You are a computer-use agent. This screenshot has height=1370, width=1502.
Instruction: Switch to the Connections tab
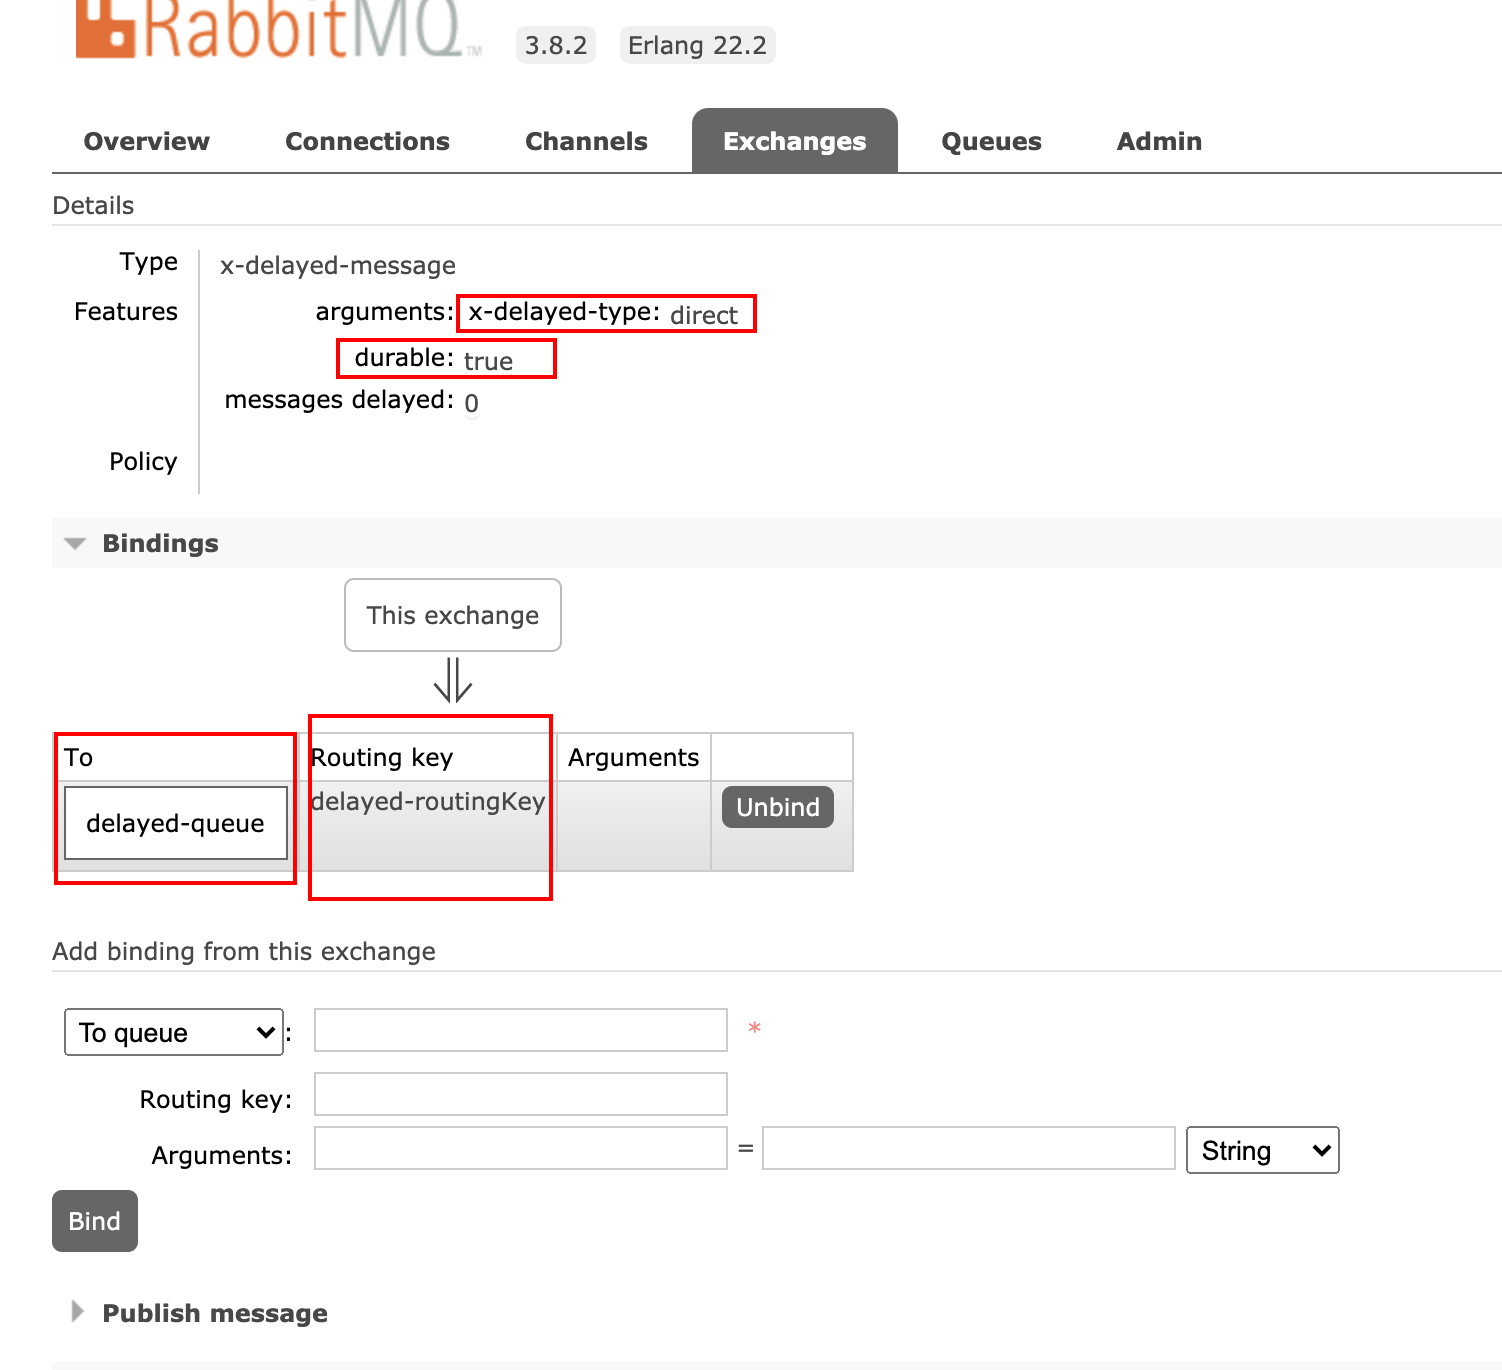pyautogui.click(x=367, y=141)
